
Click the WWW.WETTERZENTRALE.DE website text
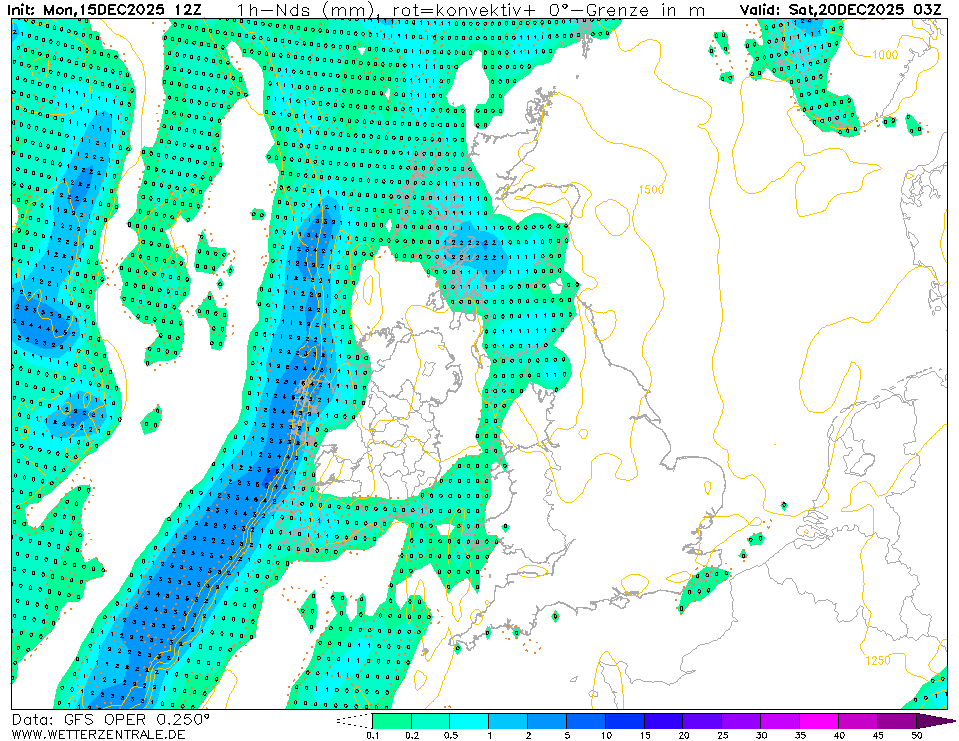pos(98,734)
